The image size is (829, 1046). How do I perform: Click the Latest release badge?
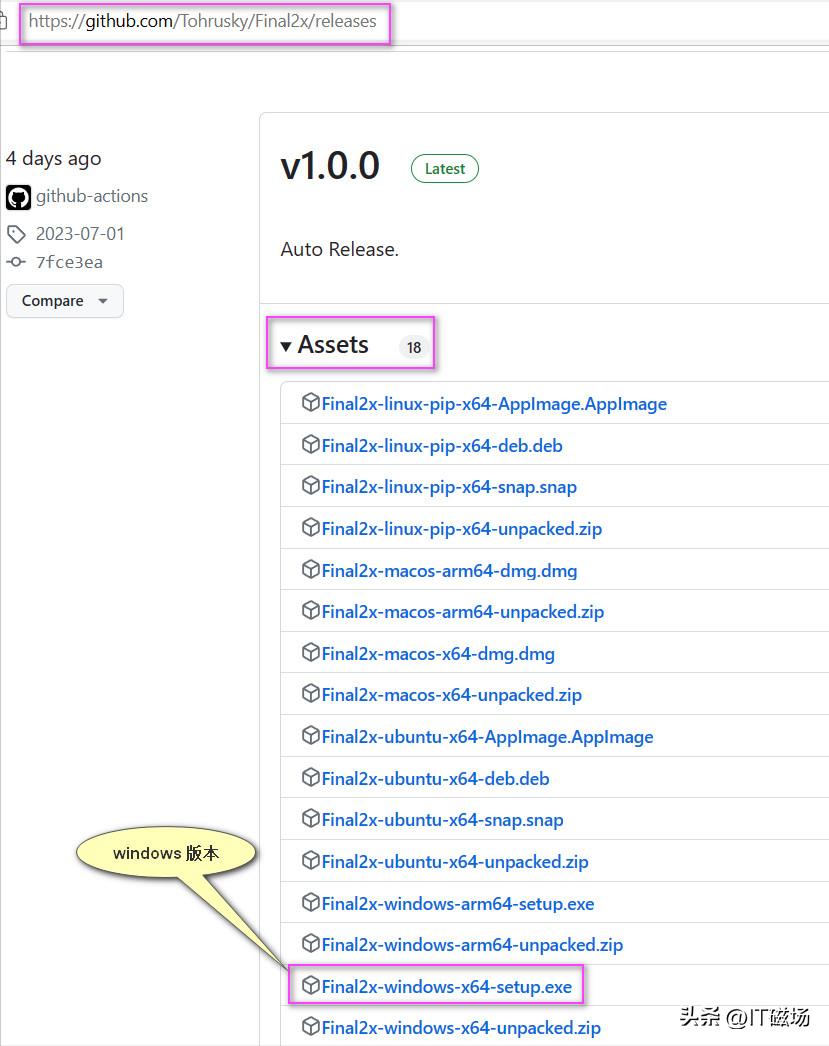point(444,169)
